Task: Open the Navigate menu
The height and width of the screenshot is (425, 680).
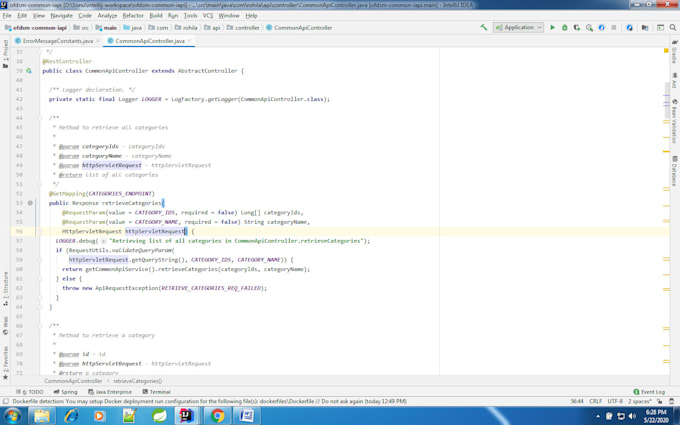Action: click(61, 16)
